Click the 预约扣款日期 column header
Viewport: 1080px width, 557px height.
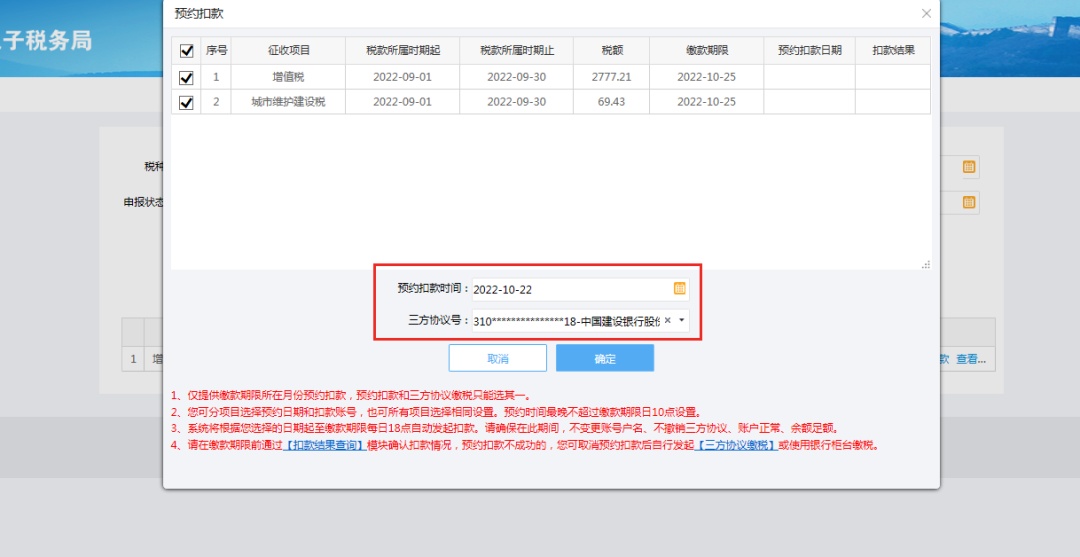(809, 51)
